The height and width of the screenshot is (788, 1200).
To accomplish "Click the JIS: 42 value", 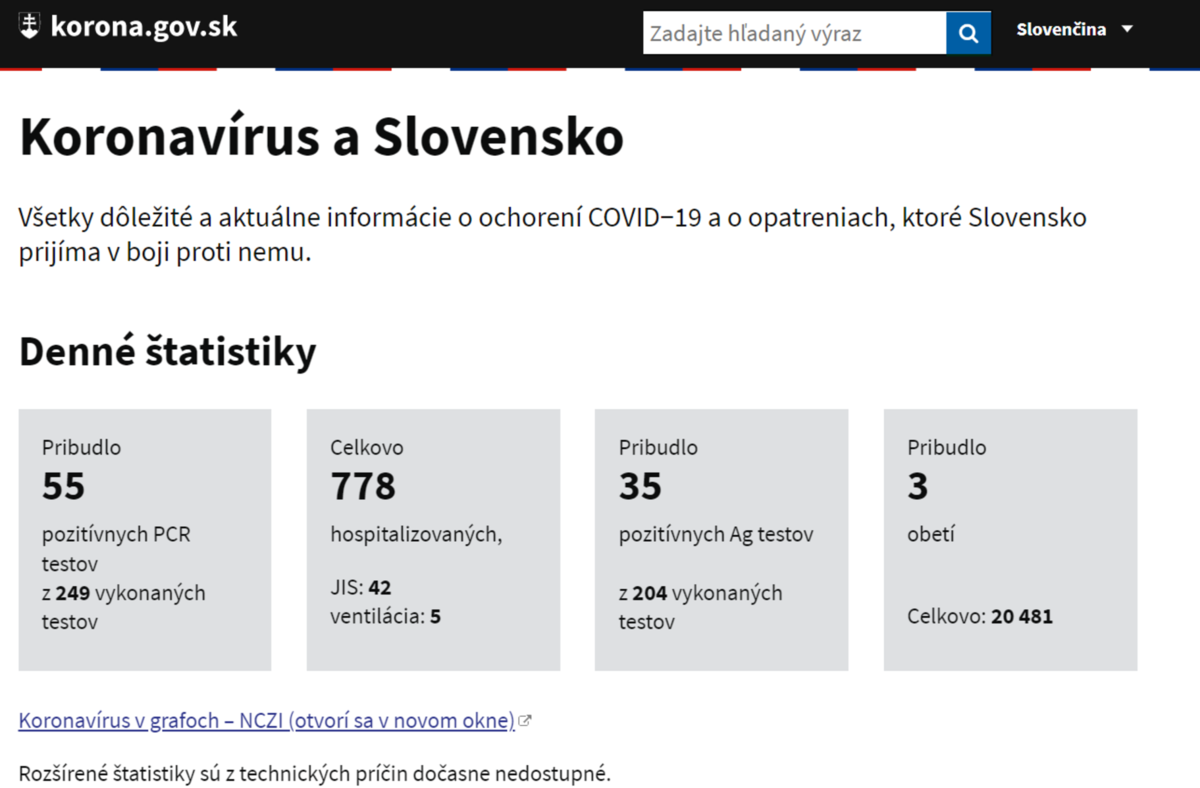I will tap(361, 587).
